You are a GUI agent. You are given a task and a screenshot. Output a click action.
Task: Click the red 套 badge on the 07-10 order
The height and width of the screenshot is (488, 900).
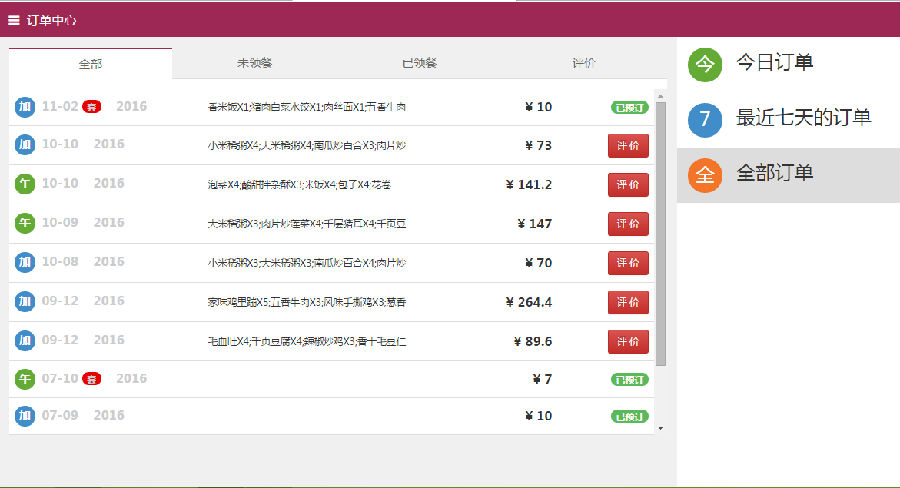[92, 379]
